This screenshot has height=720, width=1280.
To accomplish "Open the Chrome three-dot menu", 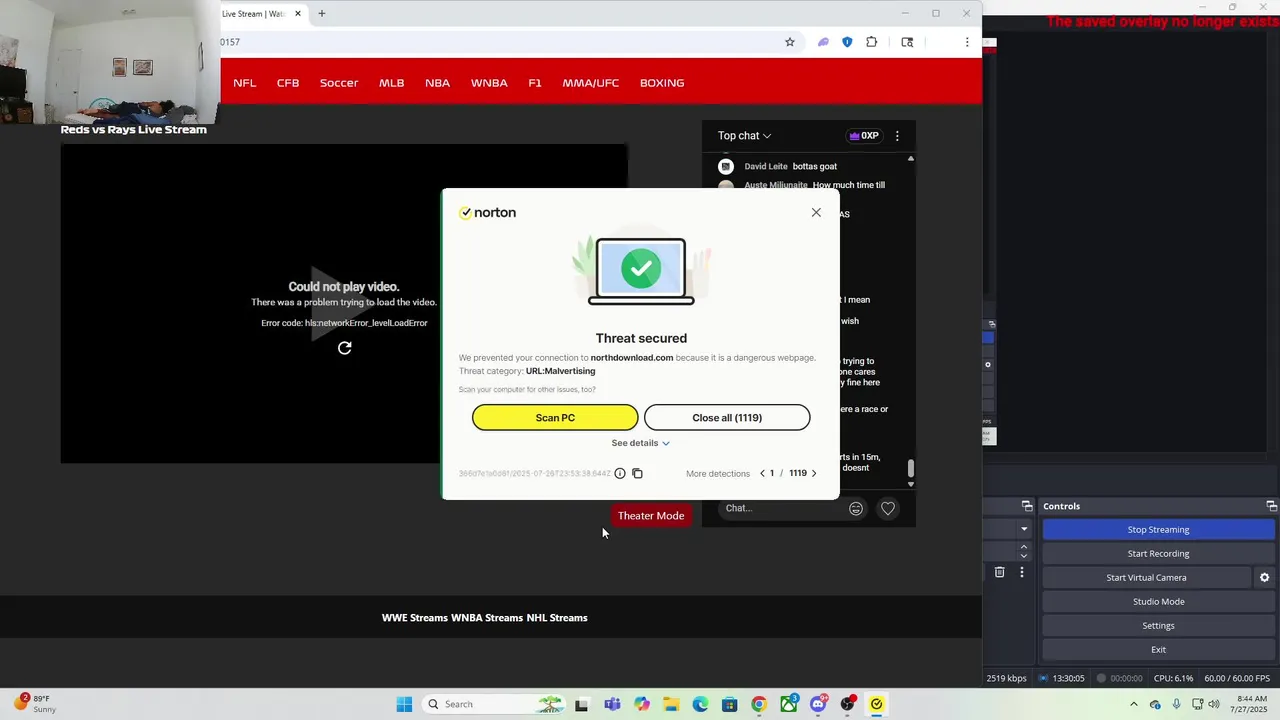I will tap(967, 42).
